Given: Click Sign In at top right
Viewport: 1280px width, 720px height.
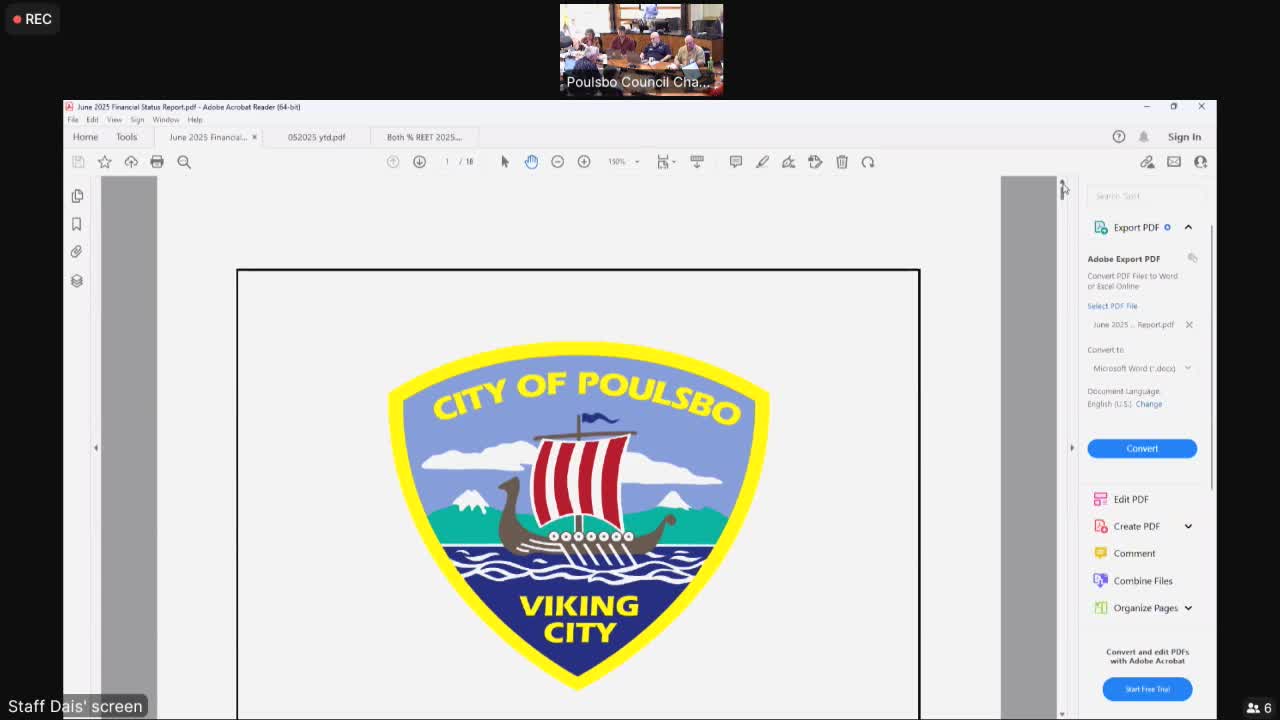Looking at the screenshot, I should (1184, 137).
